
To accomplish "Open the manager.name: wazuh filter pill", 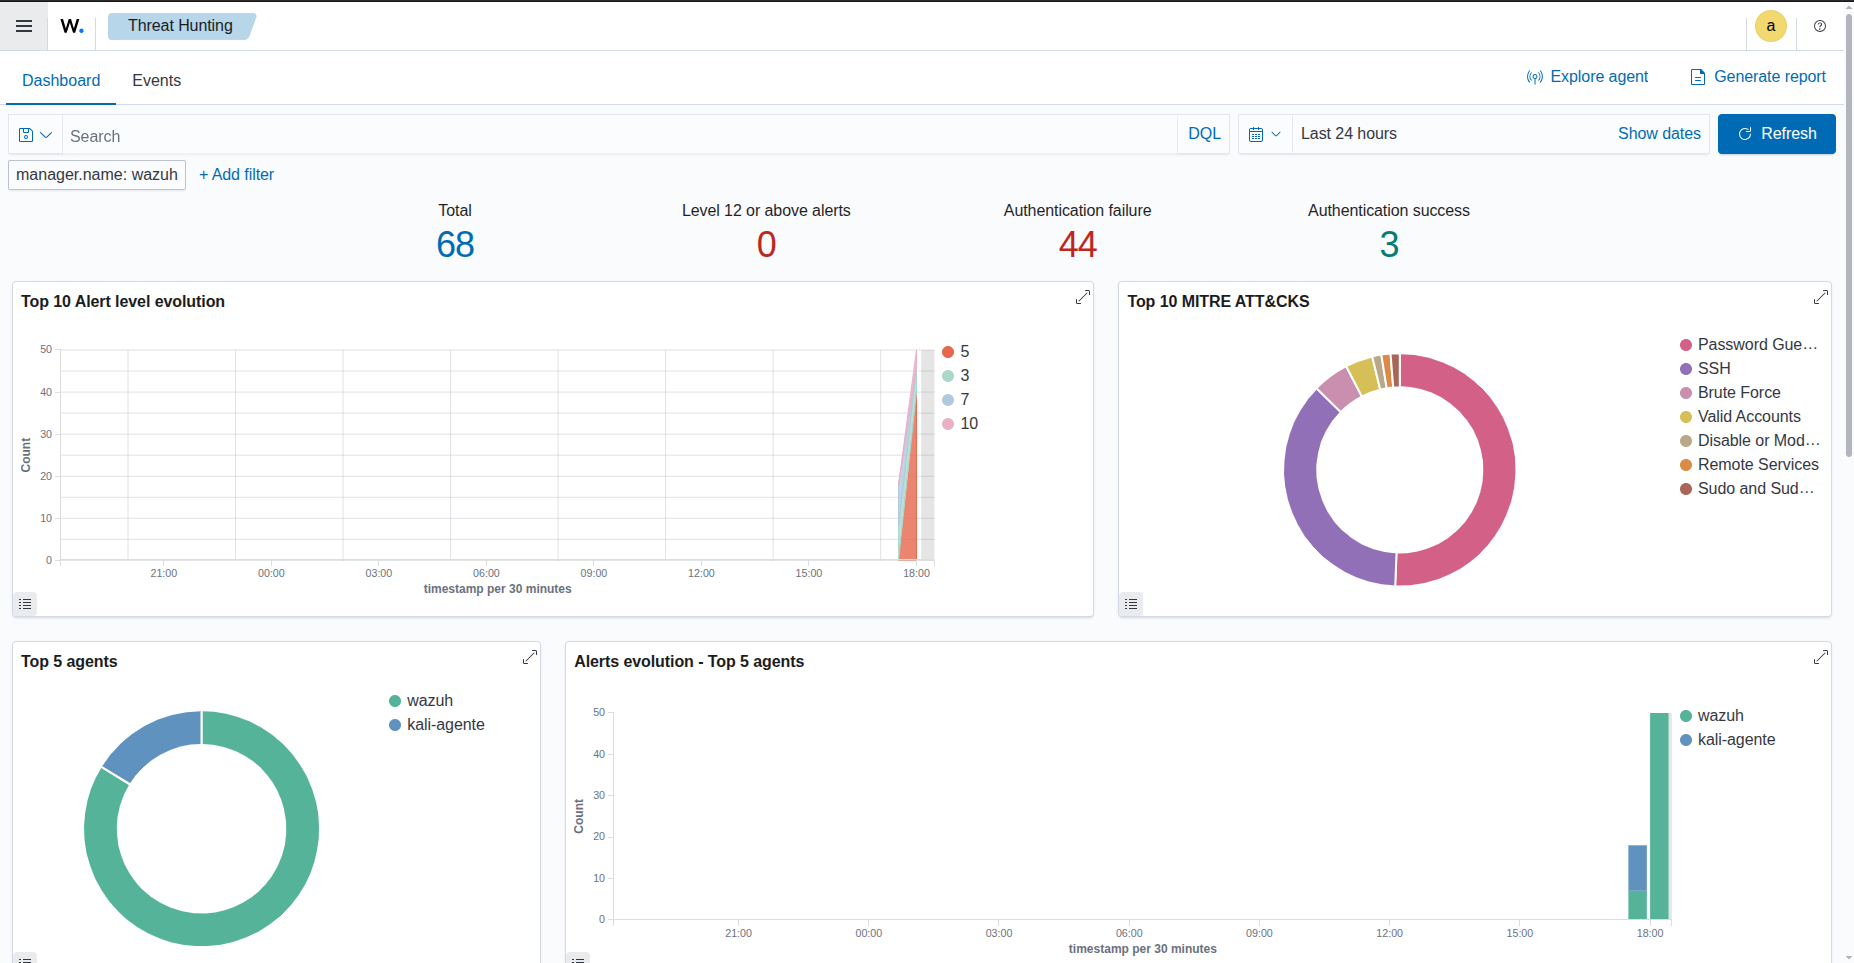I will [x=97, y=175].
